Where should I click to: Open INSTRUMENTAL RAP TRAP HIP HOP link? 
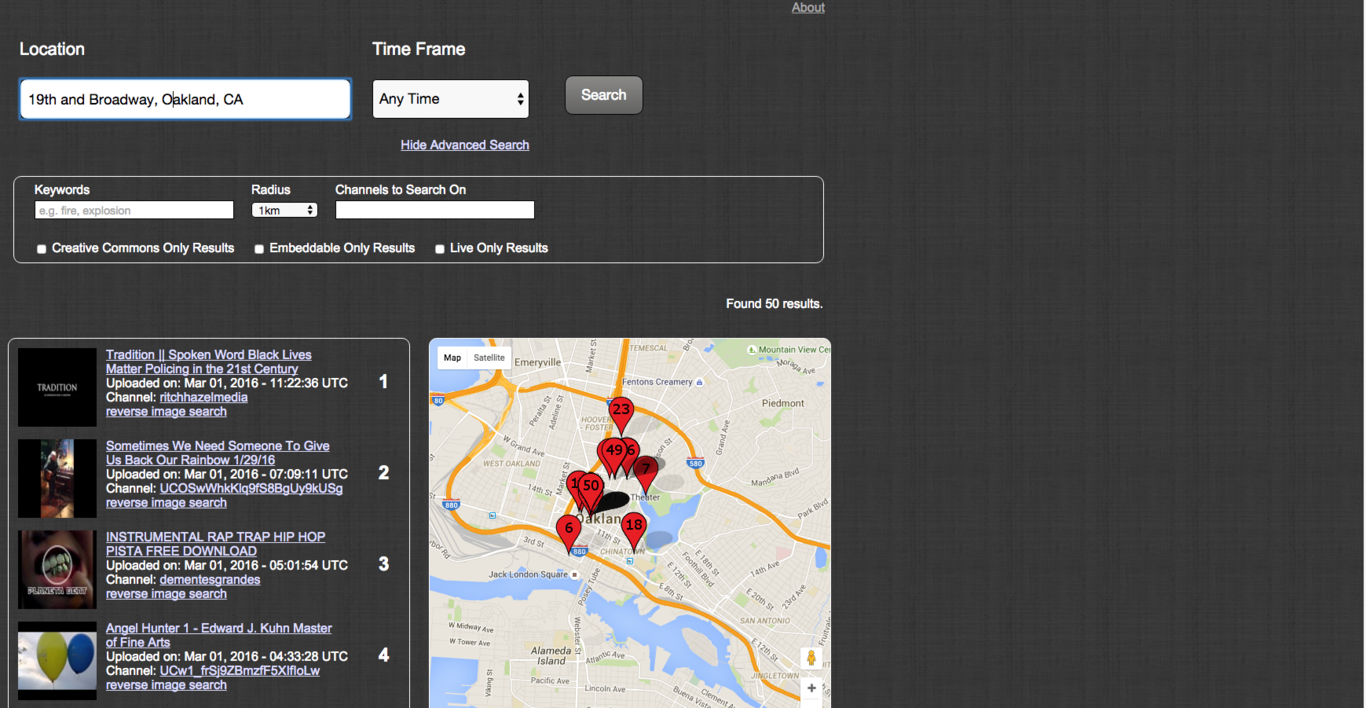pyautogui.click(x=215, y=544)
